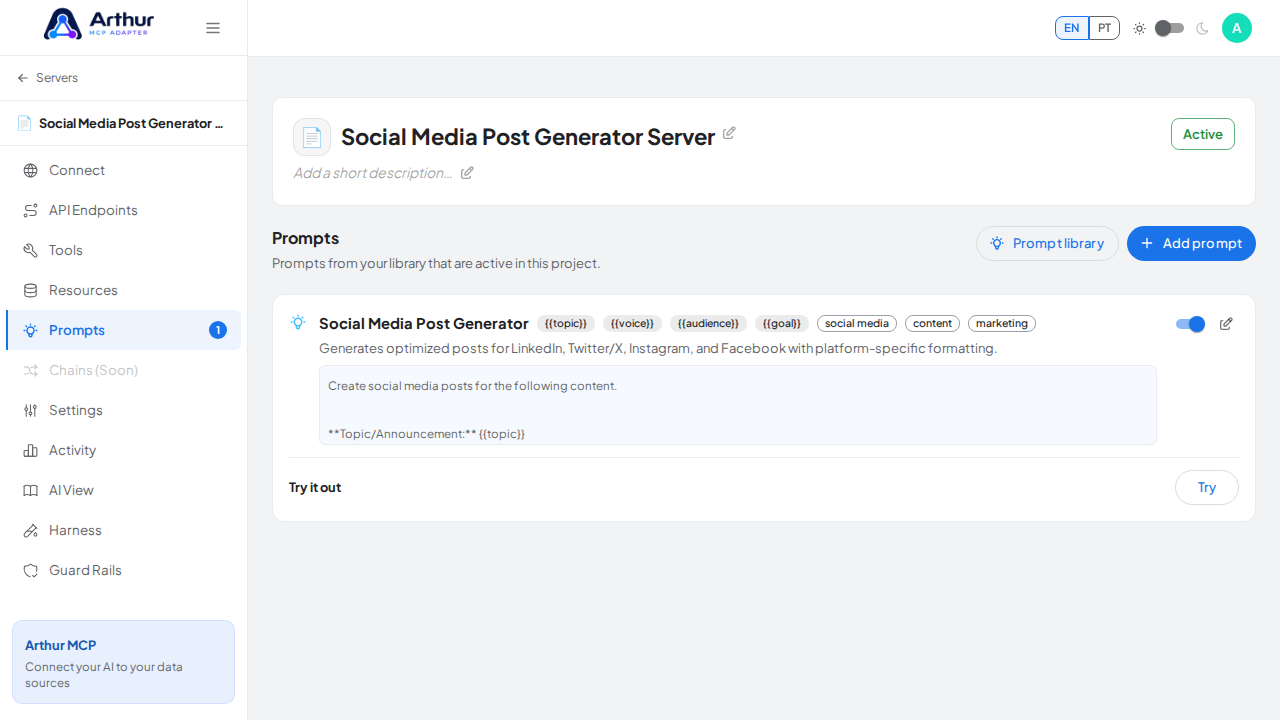This screenshot has height=720, width=1280.
Task: Edit short description pencil icon
Action: [x=467, y=173]
